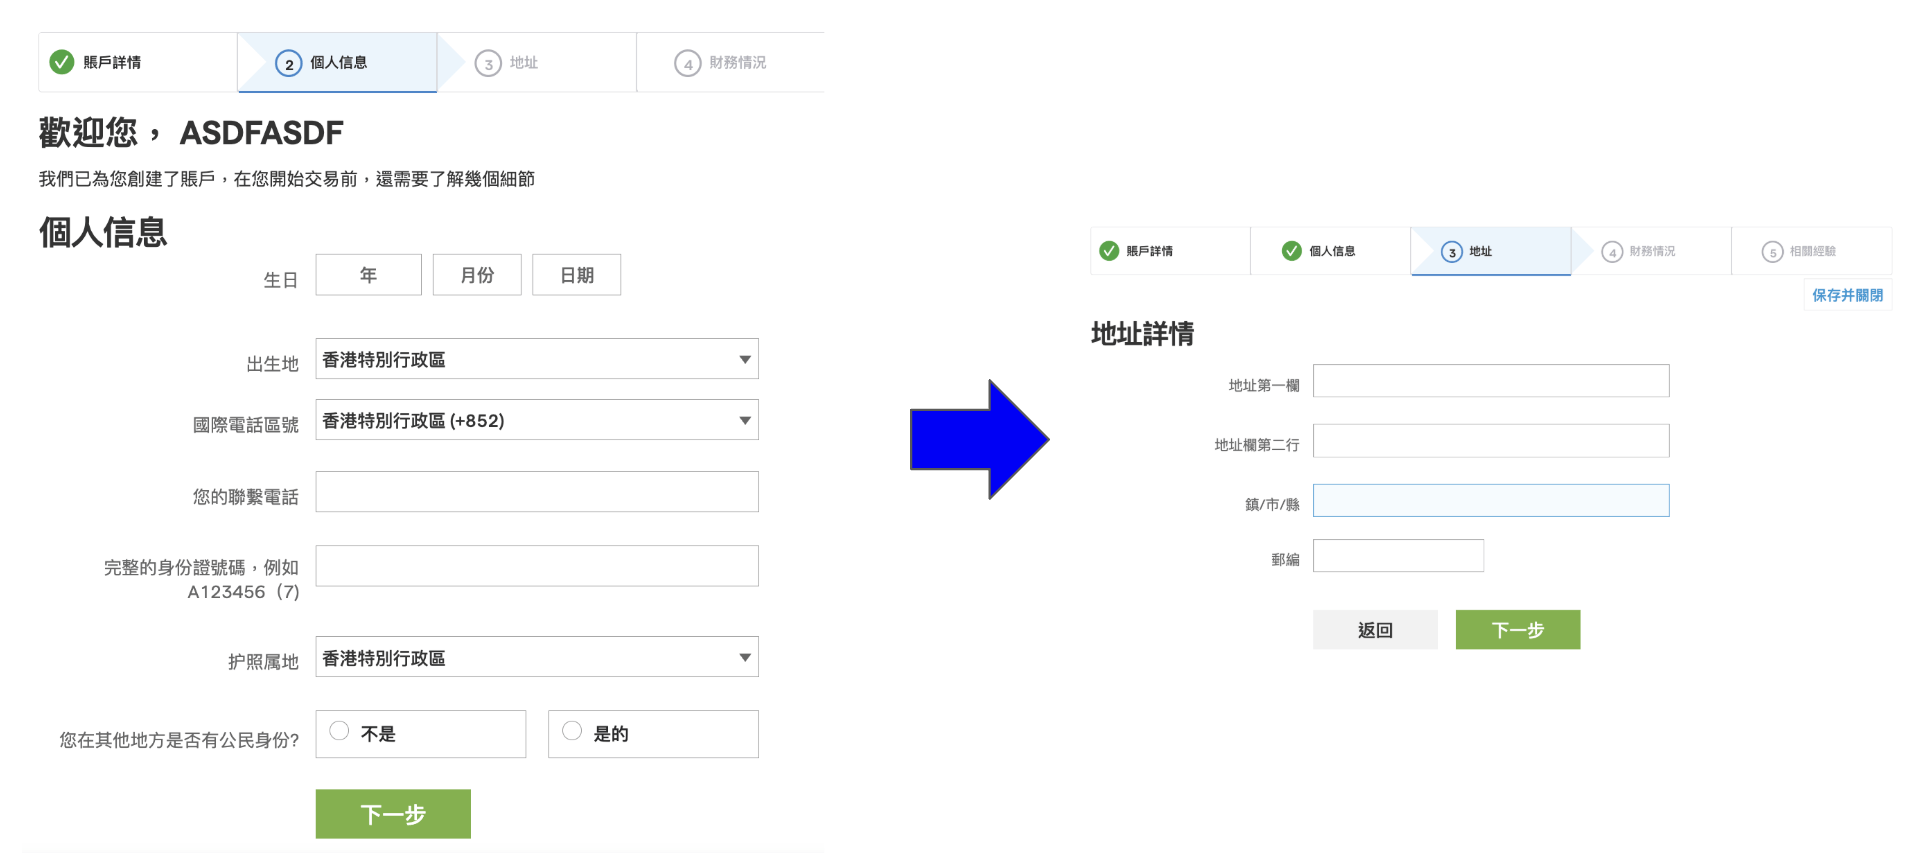Screen dimensions: 1920x856
Task: Click the green checkmark beside 個人信息 in right form
Action: [1292, 251]
